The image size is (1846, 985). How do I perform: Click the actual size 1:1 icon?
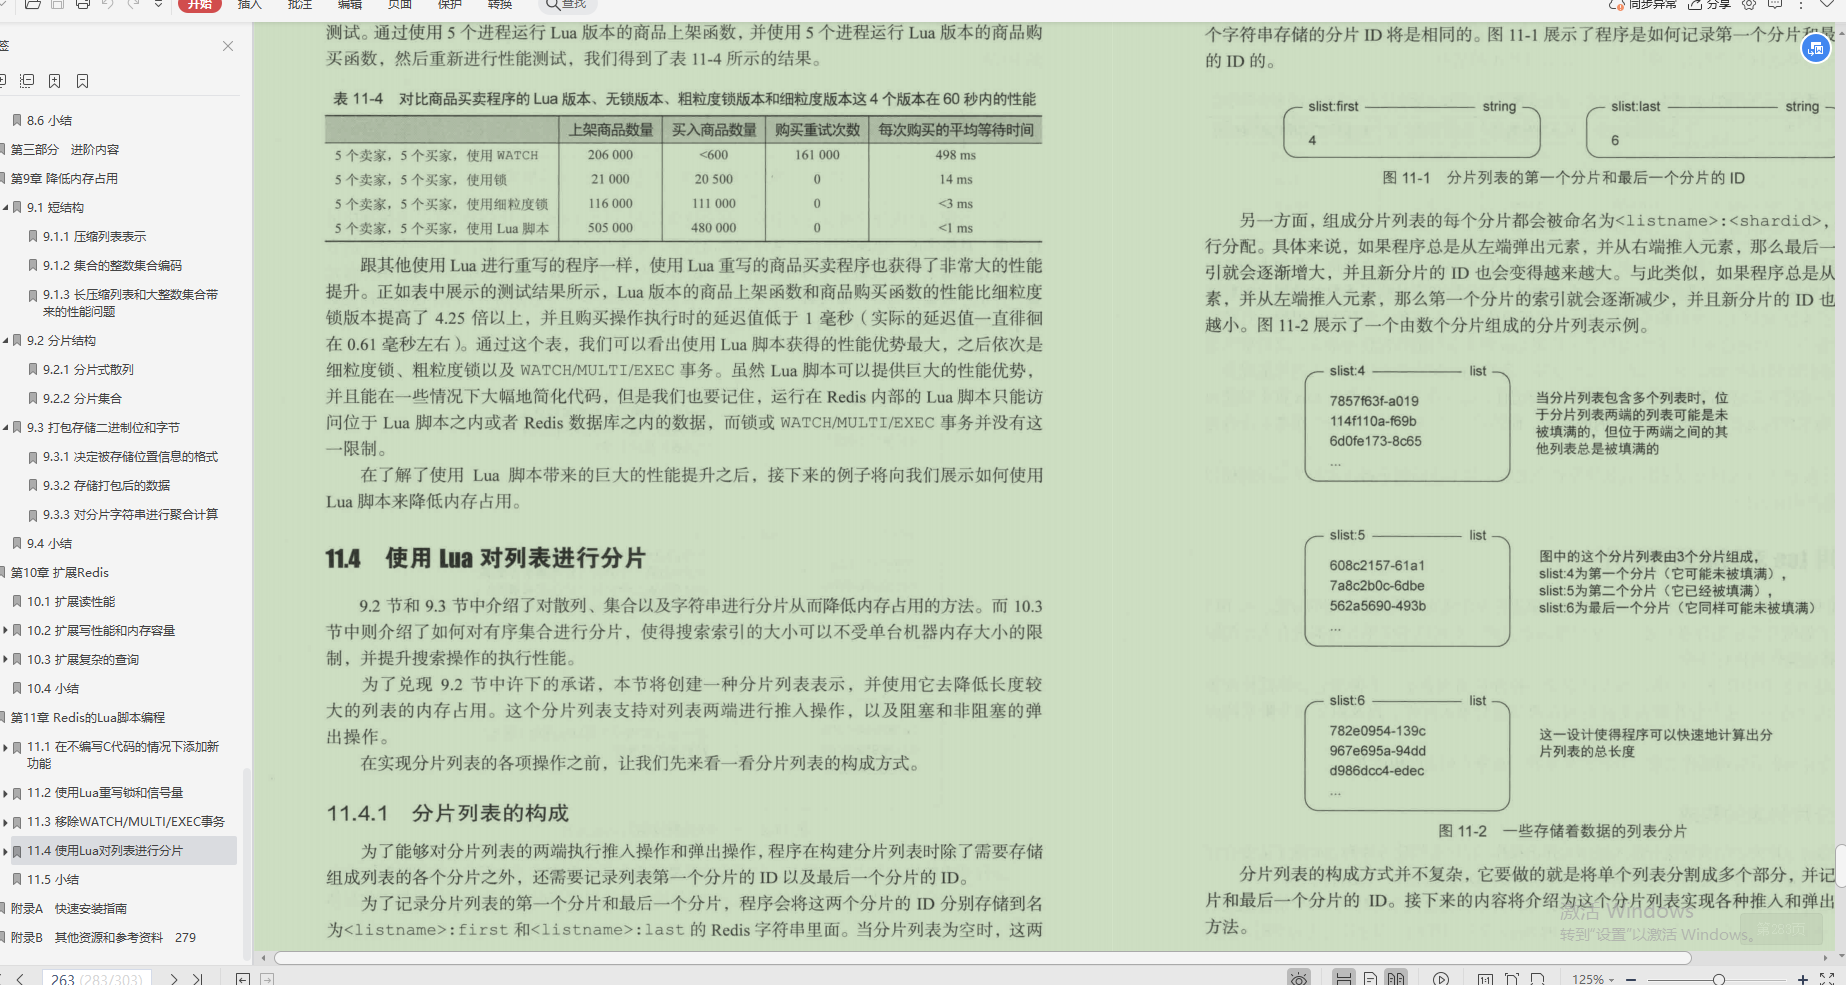point(1485,979)
